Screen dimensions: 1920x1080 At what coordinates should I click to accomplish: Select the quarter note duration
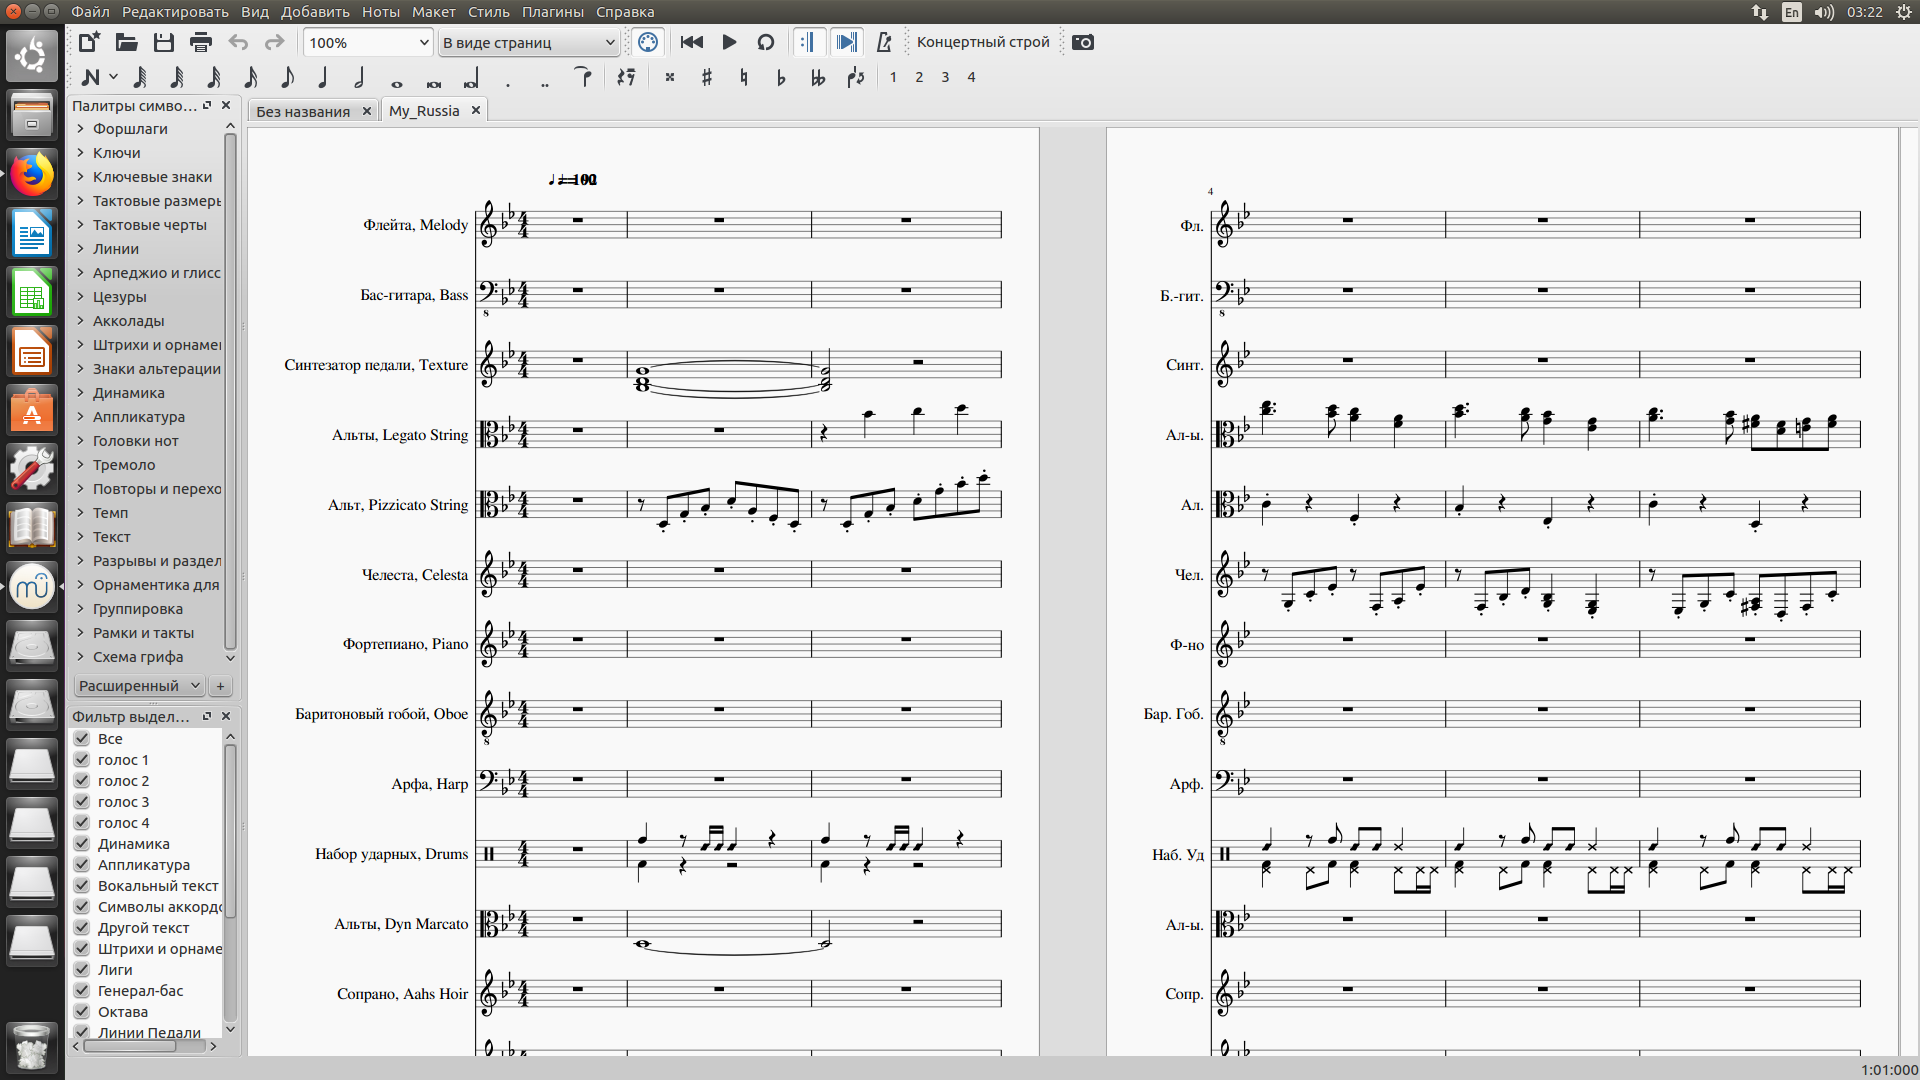(323, 77)
